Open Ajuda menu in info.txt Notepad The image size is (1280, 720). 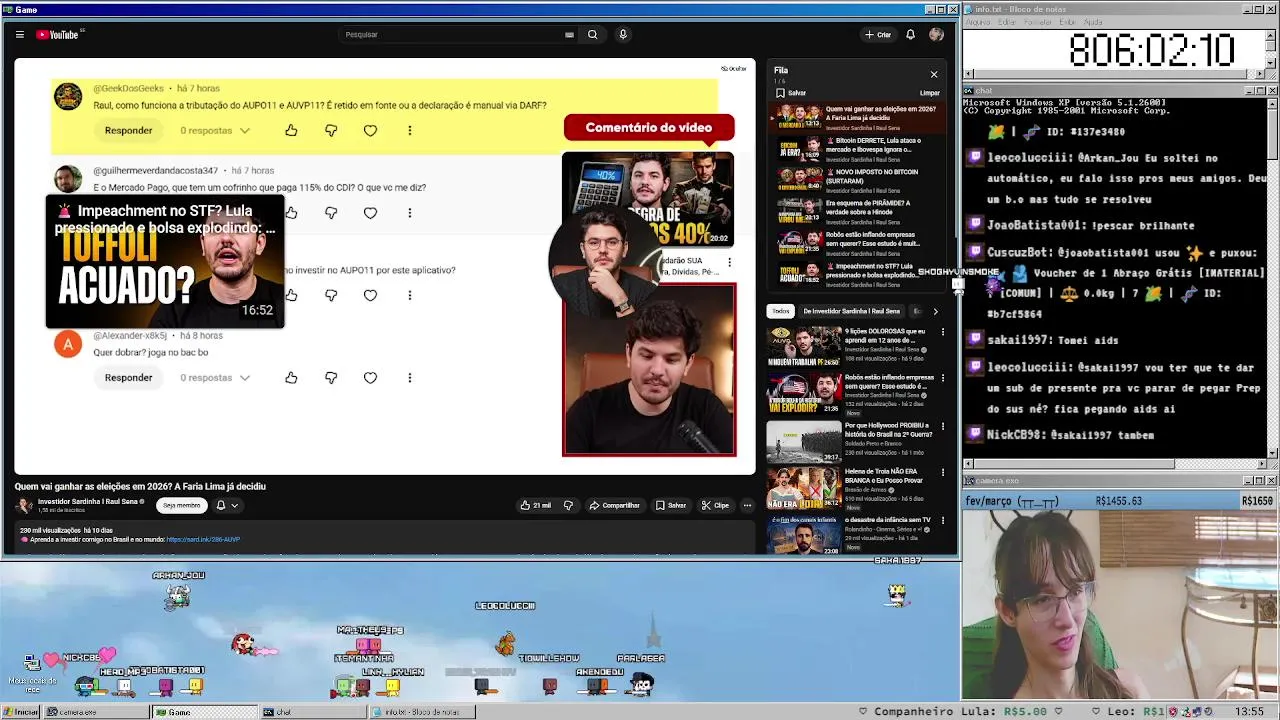[1094, 22]
